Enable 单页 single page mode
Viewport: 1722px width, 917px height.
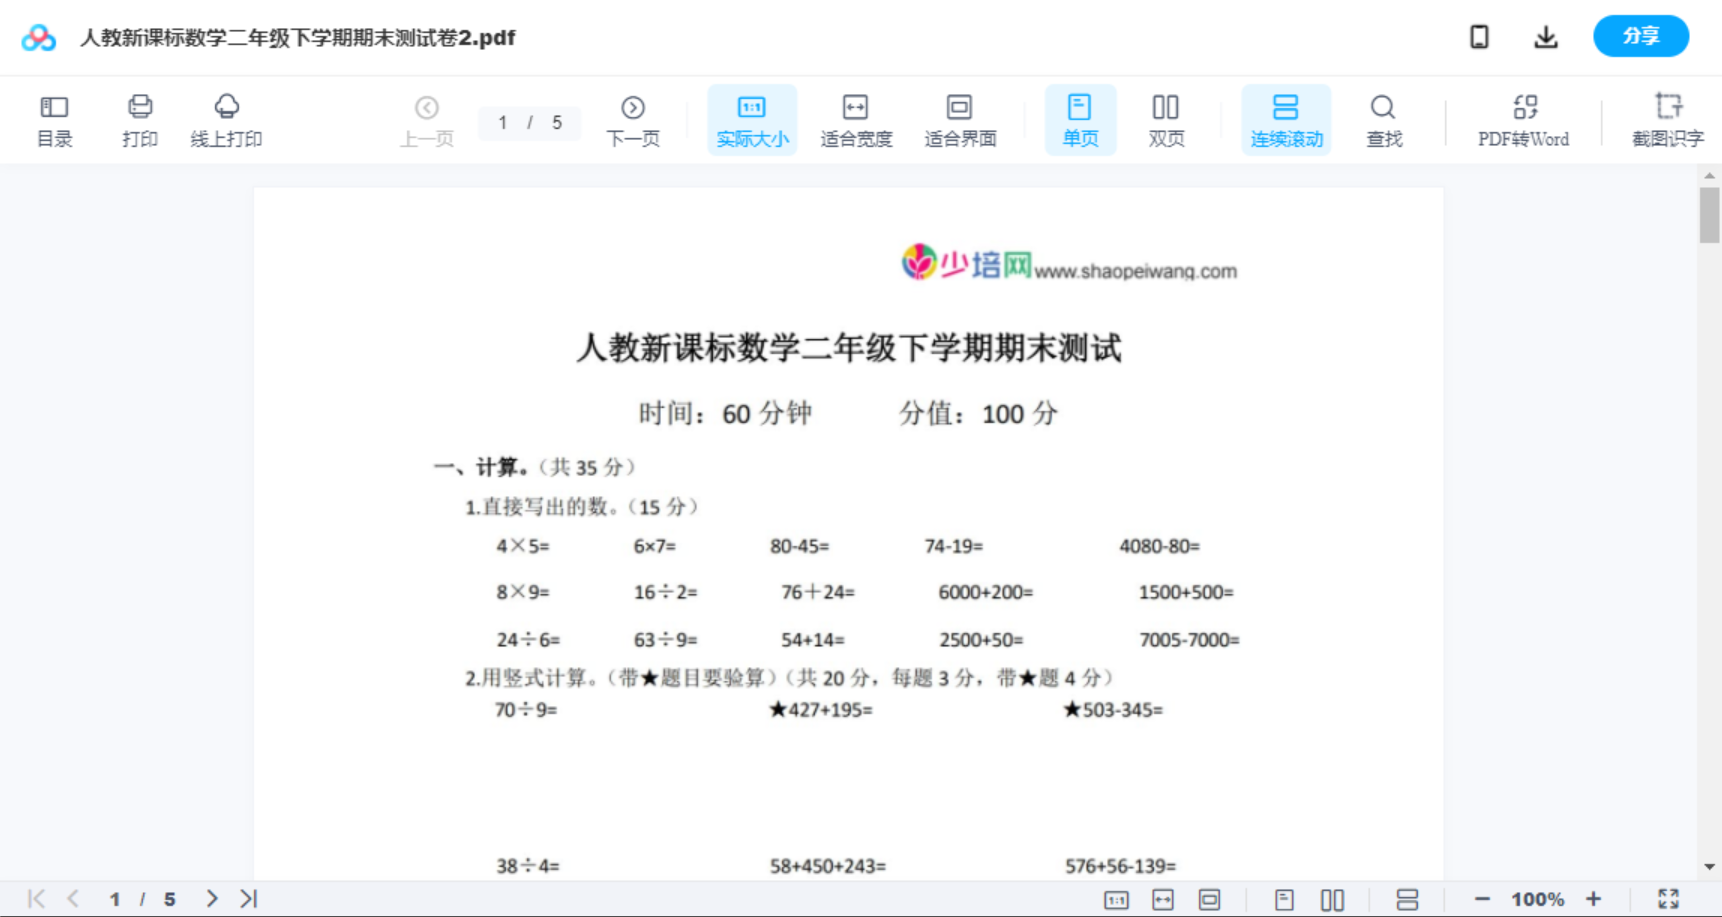[x=1080, y=119]
